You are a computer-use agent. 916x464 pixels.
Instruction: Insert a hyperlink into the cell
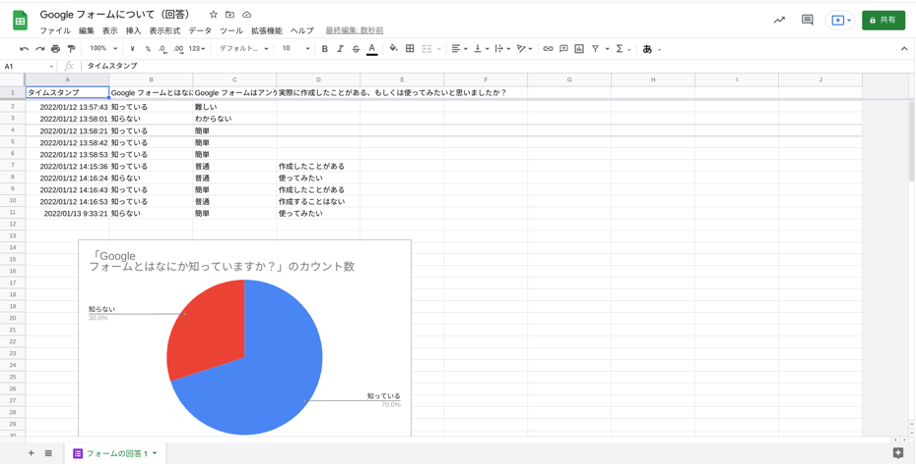[547, 49]
